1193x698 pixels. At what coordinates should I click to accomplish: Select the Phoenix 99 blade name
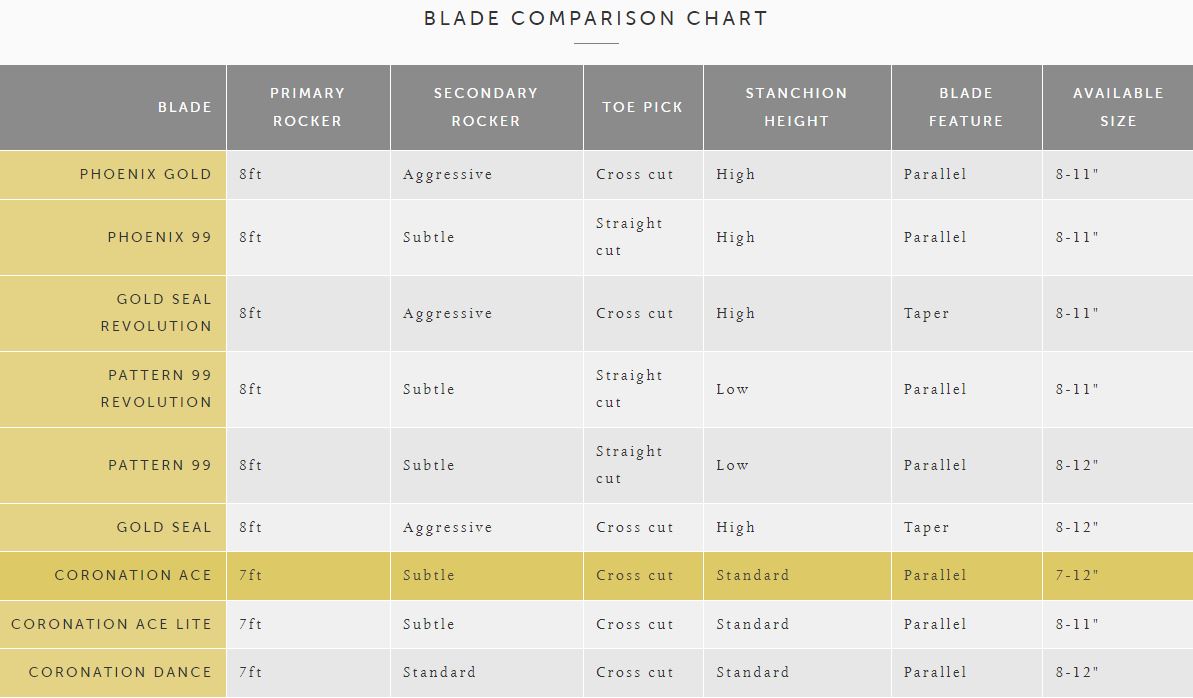[160, 237]
